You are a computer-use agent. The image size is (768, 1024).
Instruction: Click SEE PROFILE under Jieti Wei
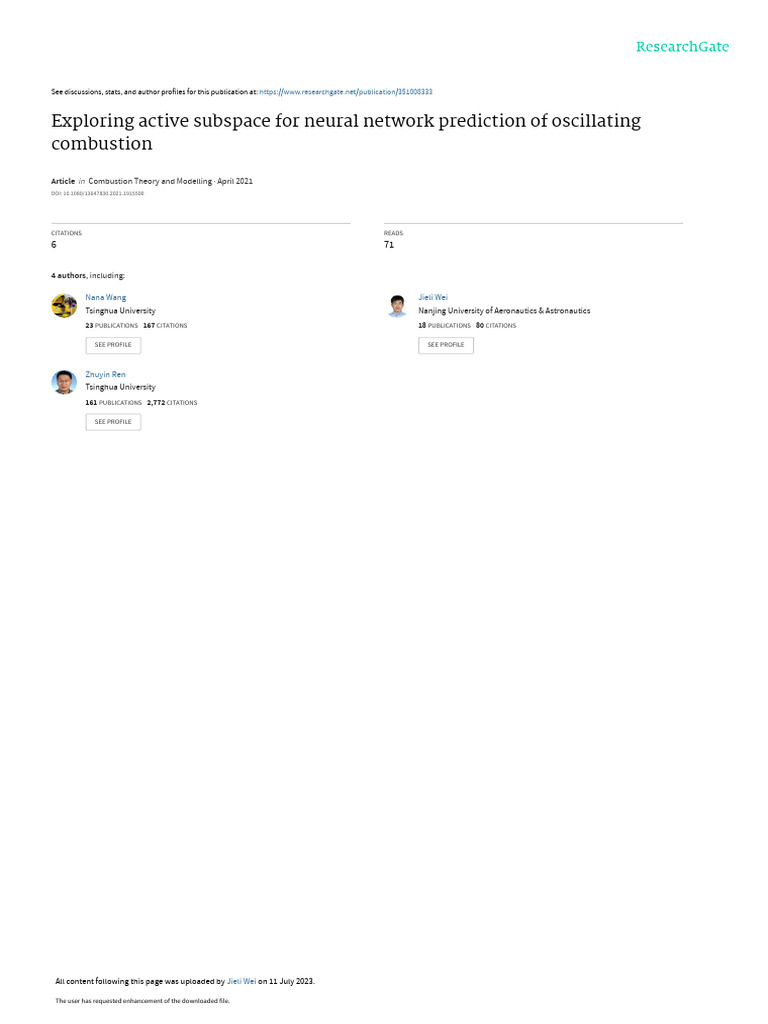click(x=446, y=345)
